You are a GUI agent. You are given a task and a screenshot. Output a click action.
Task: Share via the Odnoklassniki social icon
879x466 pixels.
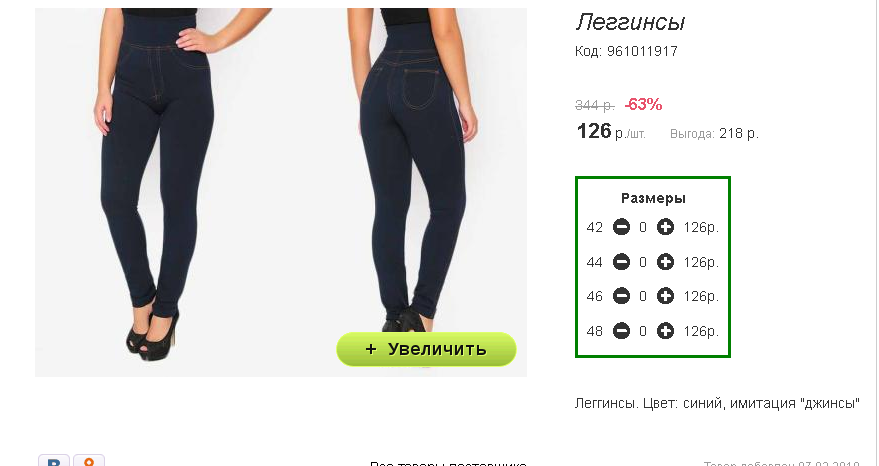pos(89,460)
